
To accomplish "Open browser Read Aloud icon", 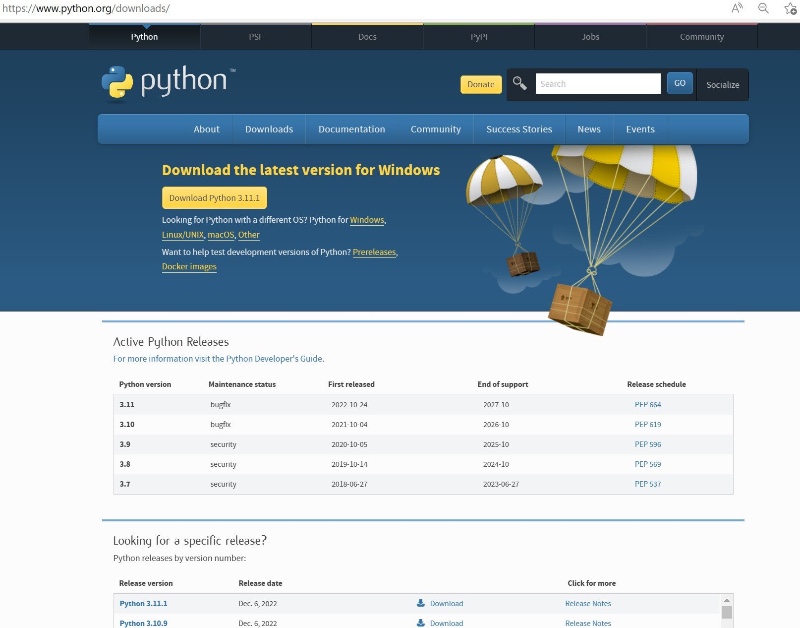I will point(737,8).
